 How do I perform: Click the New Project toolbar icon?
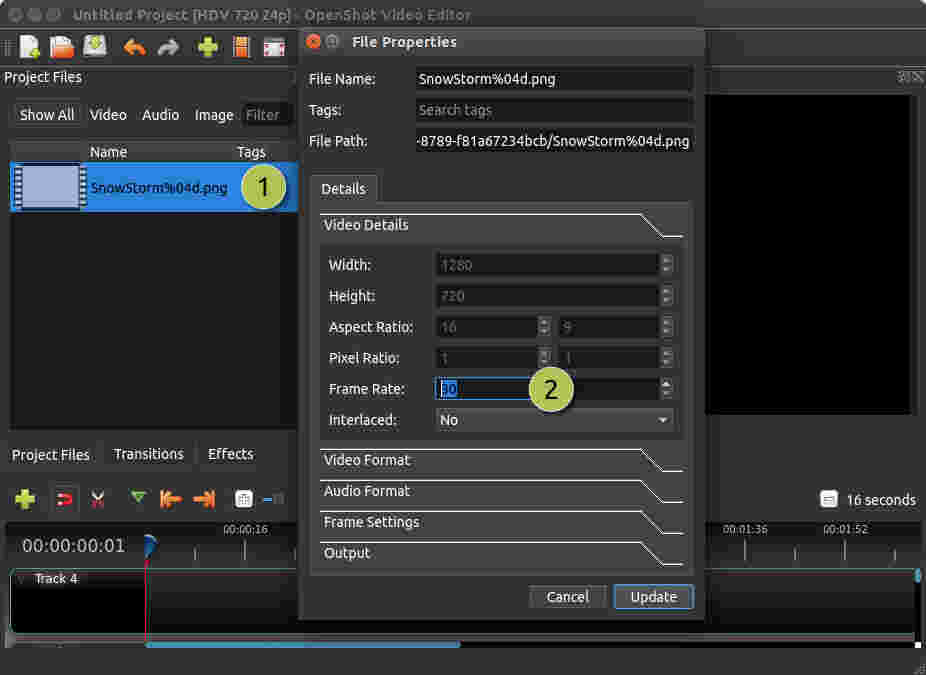pos(30,47)
